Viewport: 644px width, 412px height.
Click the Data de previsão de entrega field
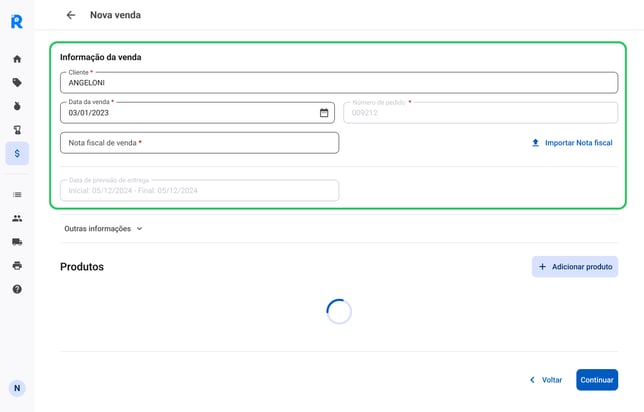(x=200, y=190)
